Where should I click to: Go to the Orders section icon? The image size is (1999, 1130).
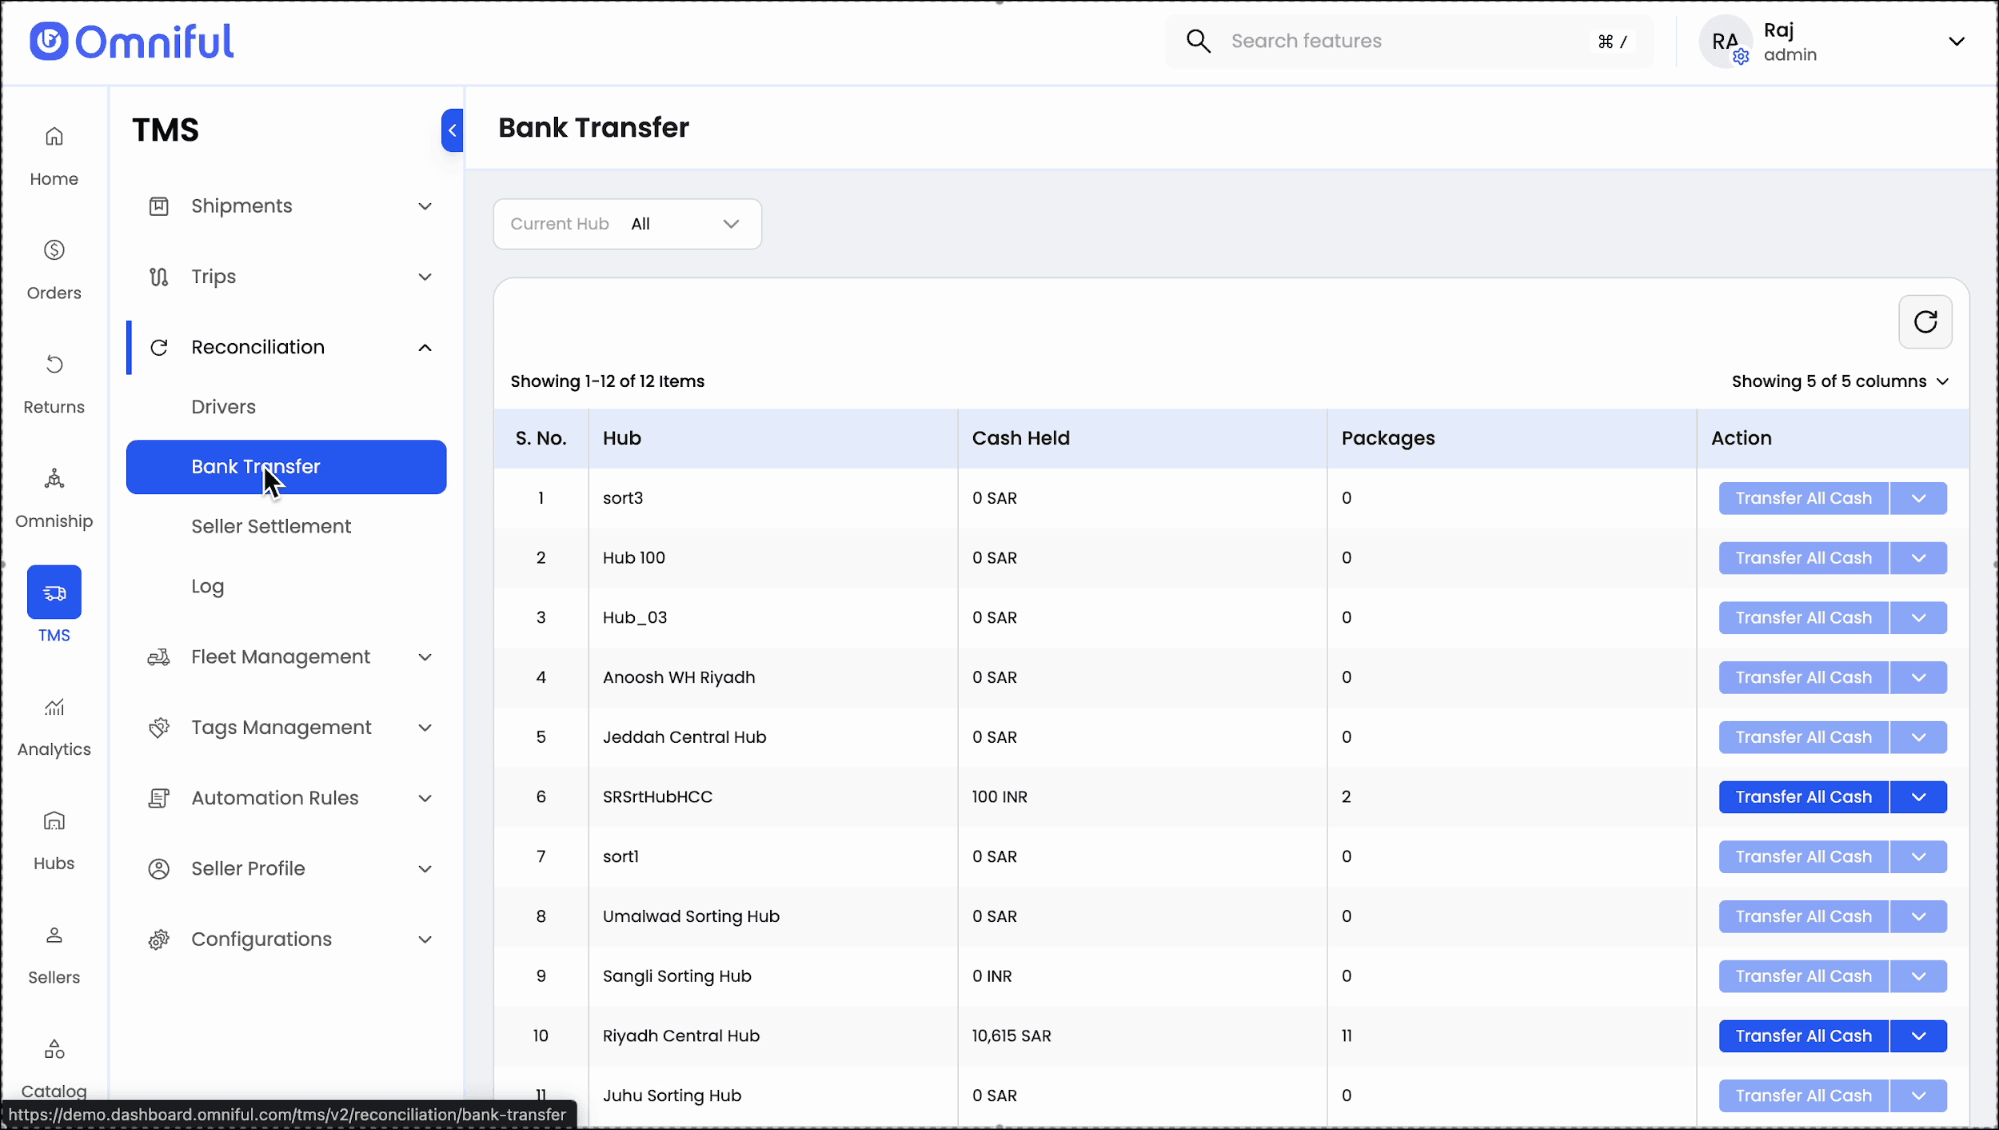click(54, 251)
